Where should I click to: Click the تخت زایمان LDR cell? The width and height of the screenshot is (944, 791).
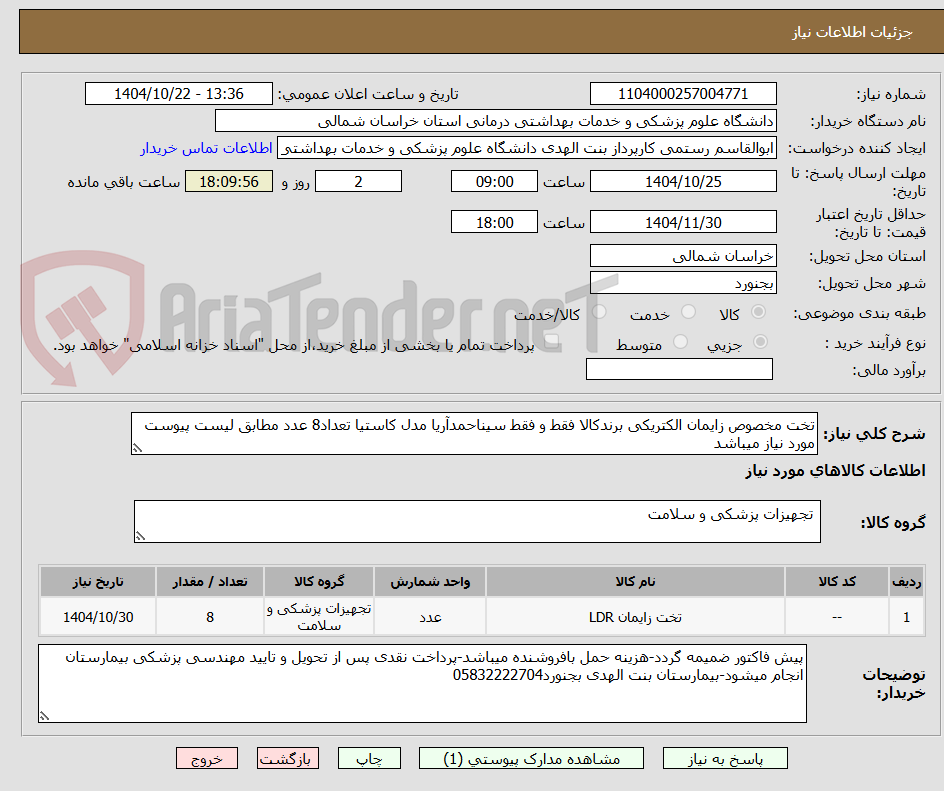(635, 617)
